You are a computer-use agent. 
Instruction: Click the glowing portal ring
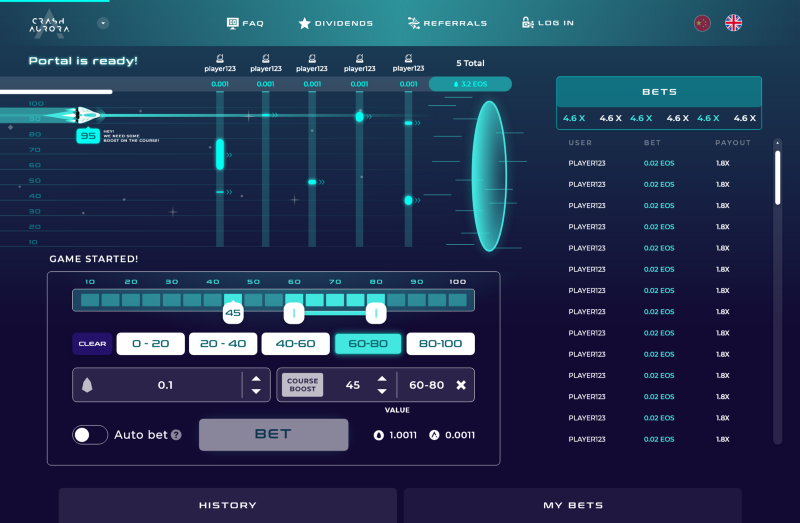coord(489,176)
